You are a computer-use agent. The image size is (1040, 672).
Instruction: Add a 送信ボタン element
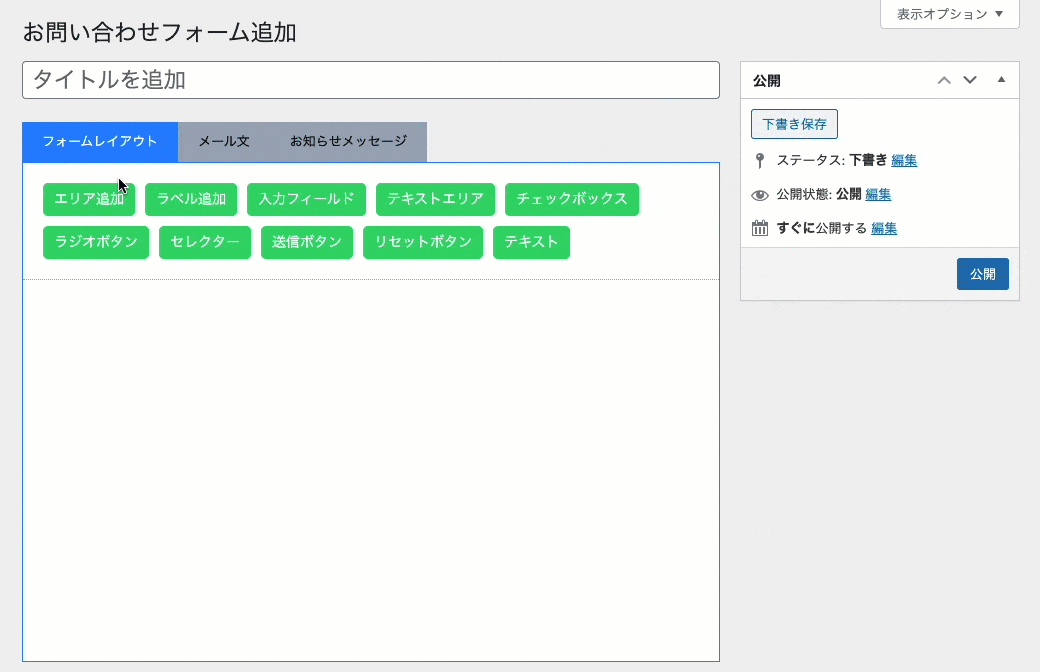coord(306,242)
